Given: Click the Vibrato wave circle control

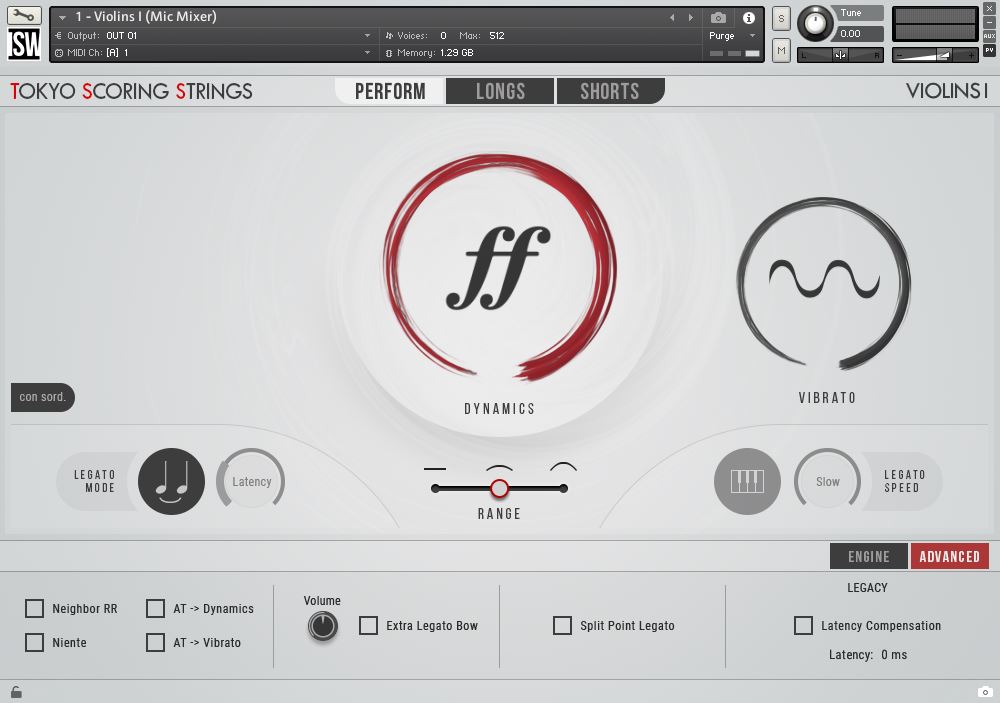Looking at the screenshot, I should 824,283.
